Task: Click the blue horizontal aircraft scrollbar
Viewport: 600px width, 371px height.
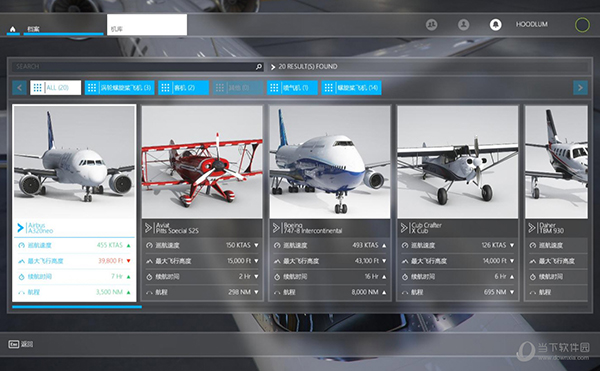Action: [x=77, y=307]
